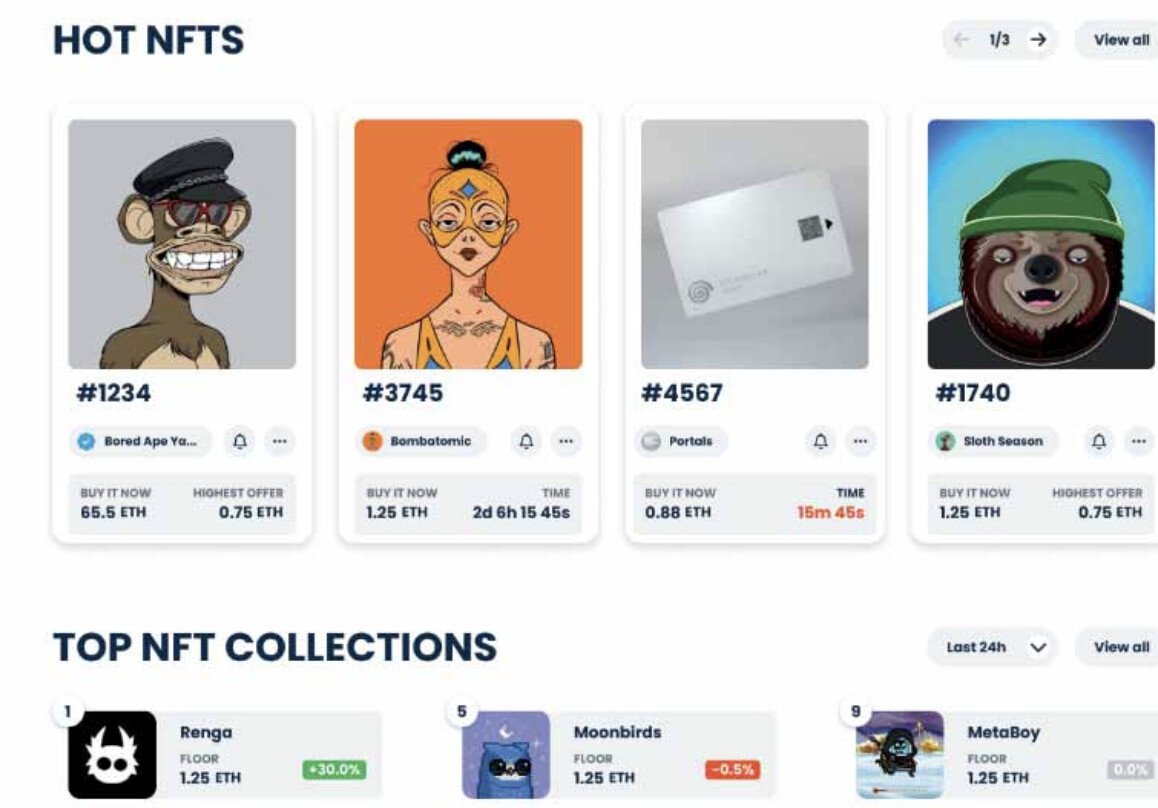Toggle the bell on Sloth Season #1740

pyautogui.click(x=1099, y=441)
